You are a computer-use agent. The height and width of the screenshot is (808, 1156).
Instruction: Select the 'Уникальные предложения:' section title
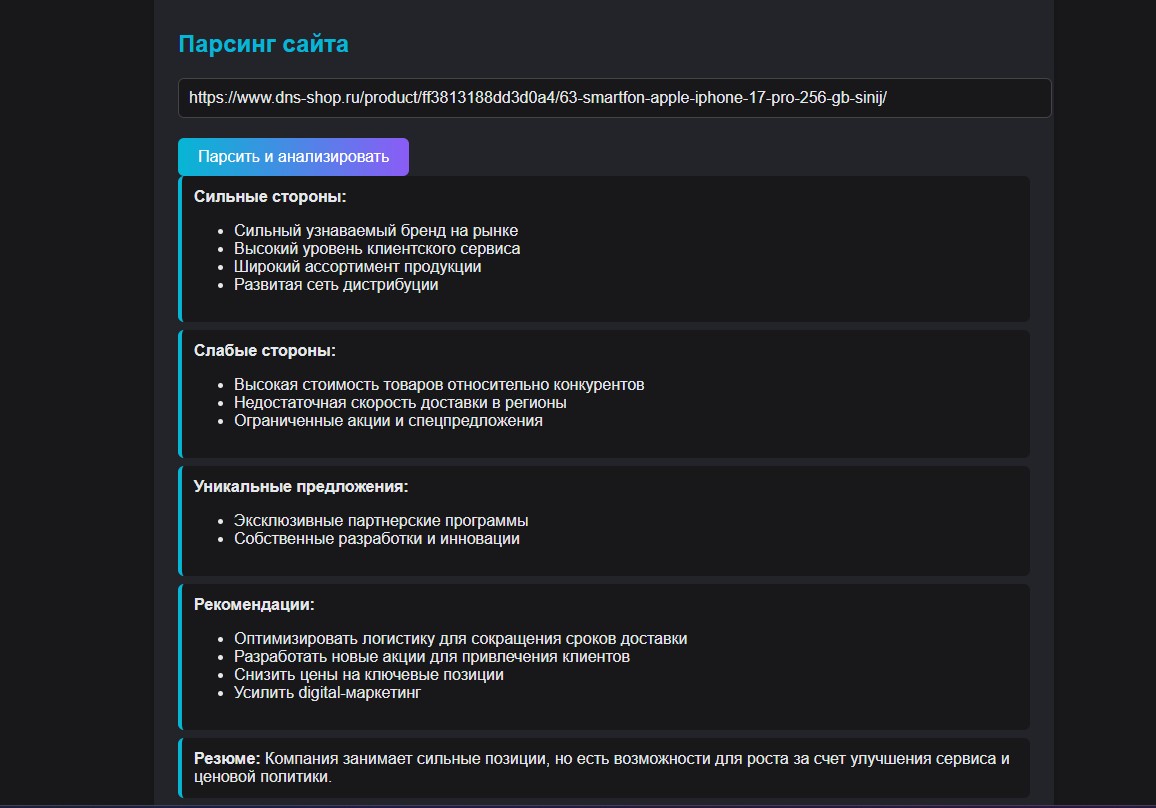(301, 487)
